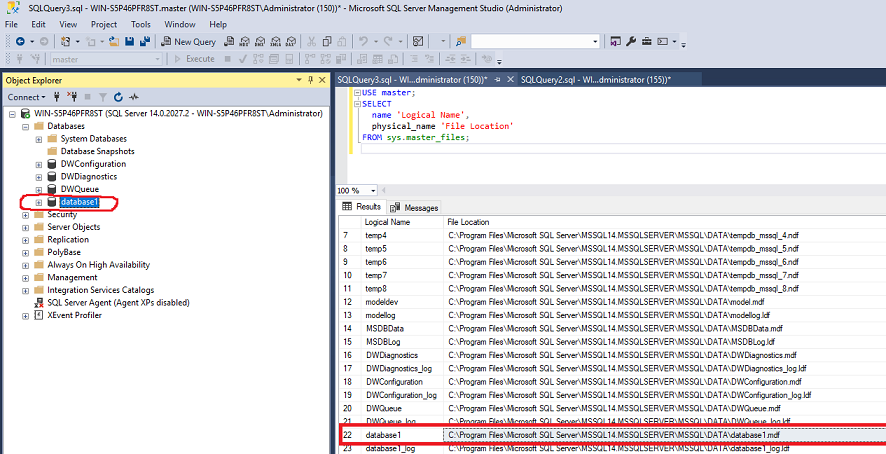Click the Copy icon in toolbar
The image size is (886, 454).
coord(327,41)
